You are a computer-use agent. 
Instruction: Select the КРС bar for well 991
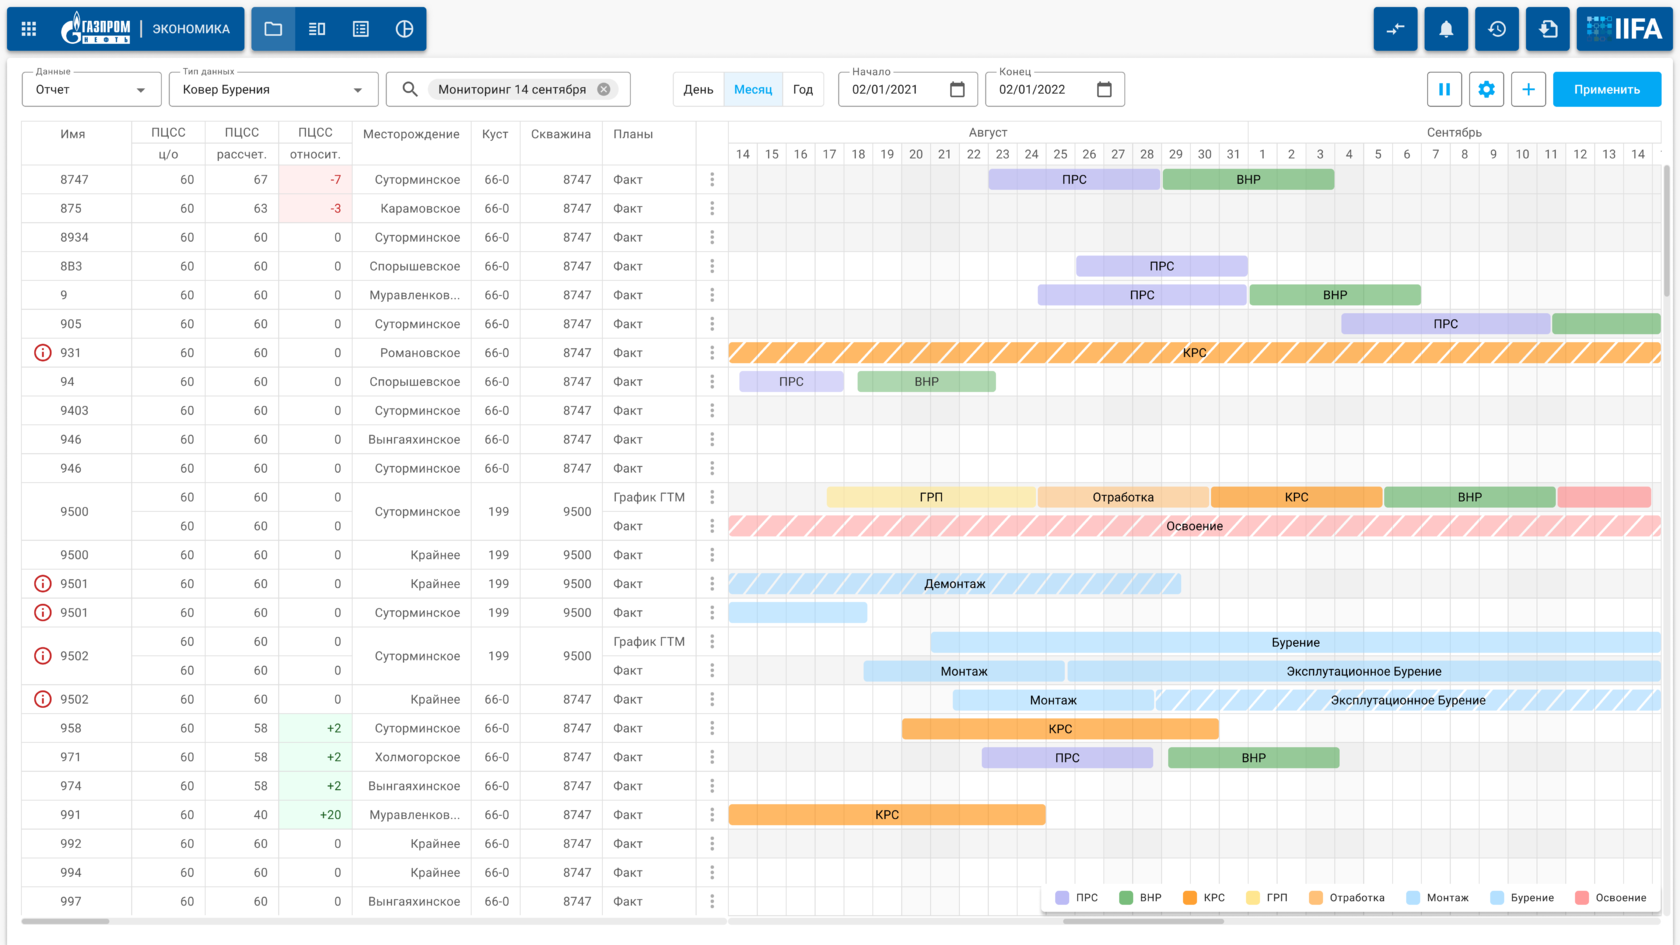pyautogui.click(x=887, y=815)
